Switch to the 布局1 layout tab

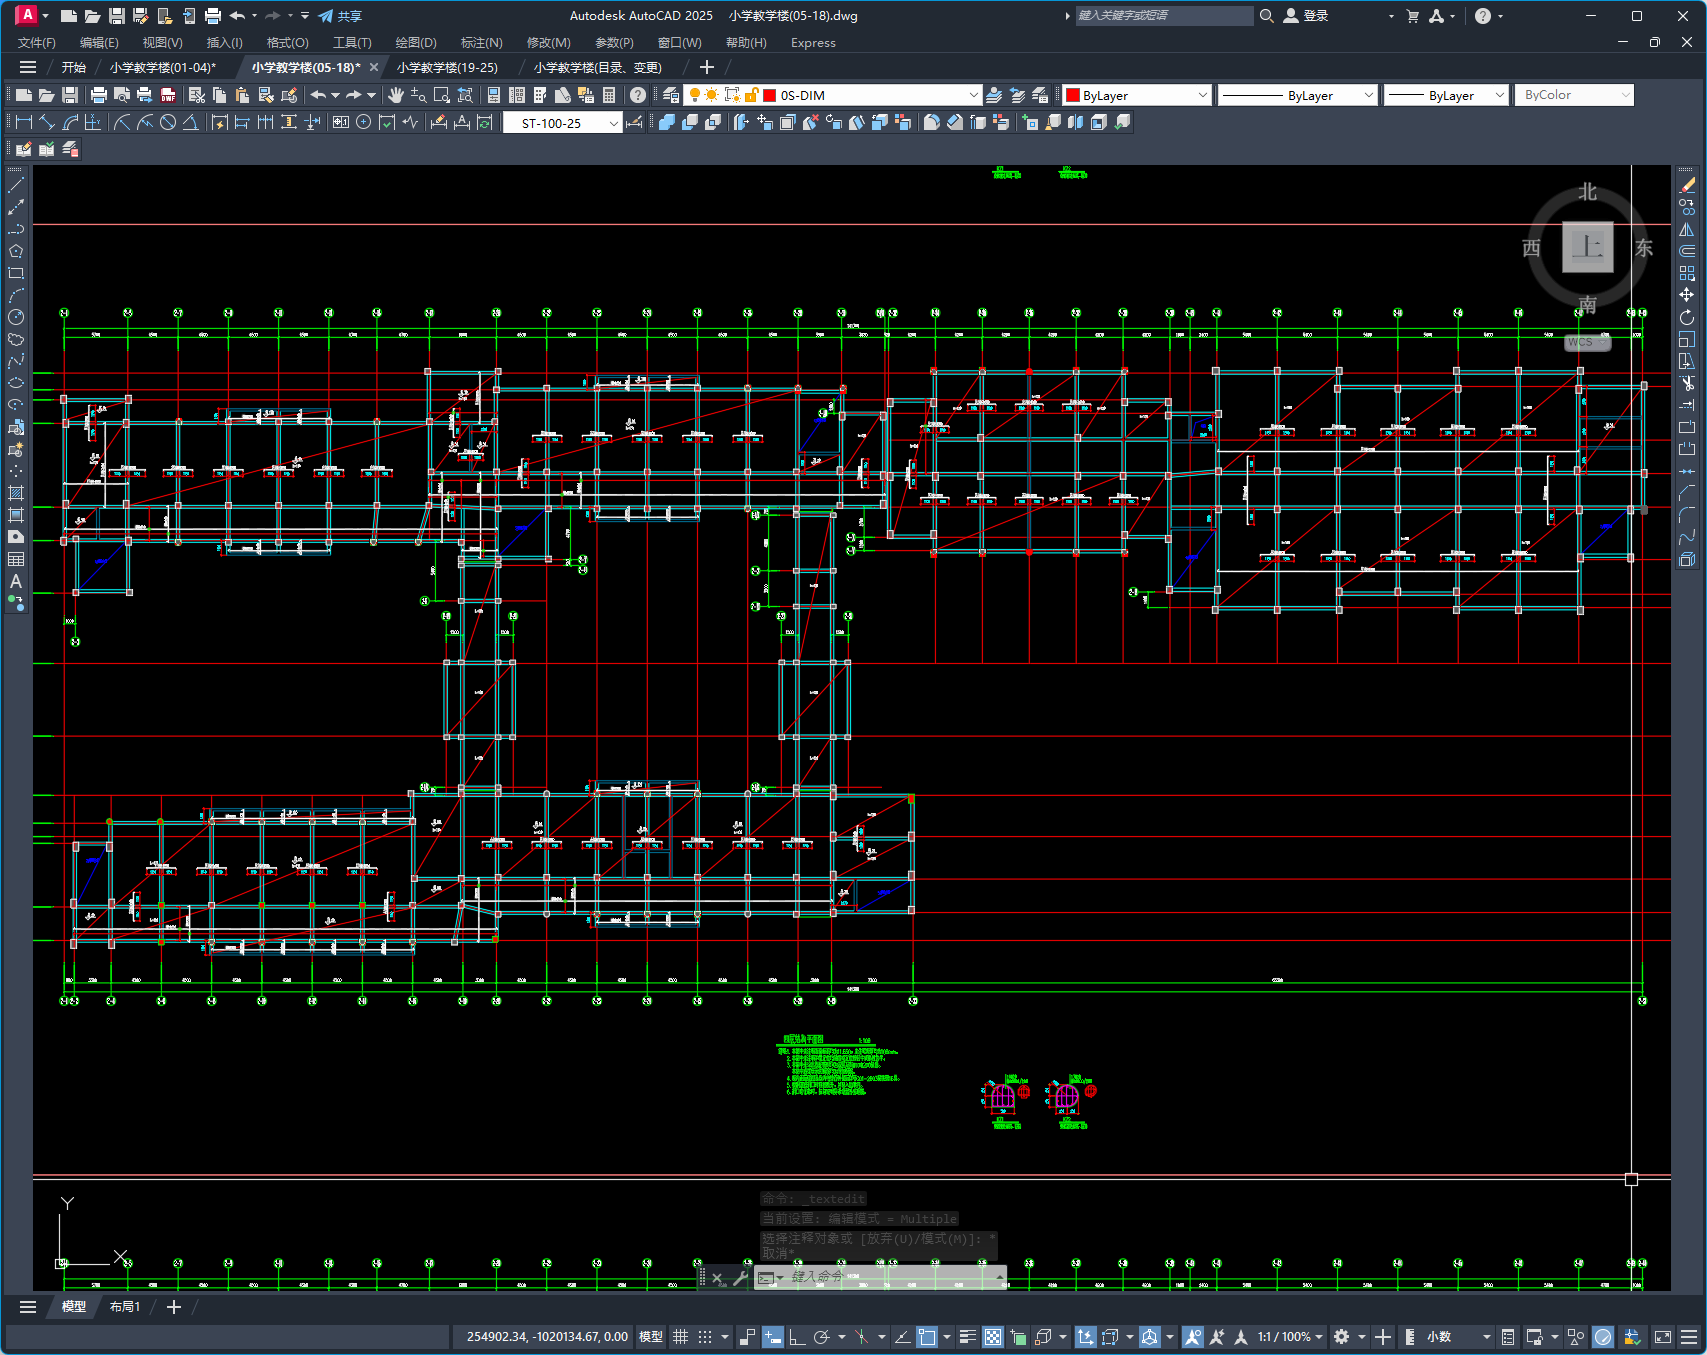(x=125, y=1306)
